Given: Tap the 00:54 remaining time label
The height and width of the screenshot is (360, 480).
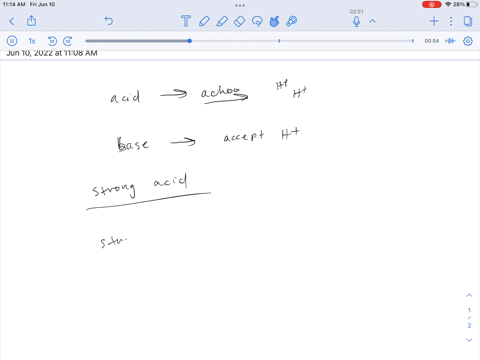Looking at the screenshot, I should [431, 41].
